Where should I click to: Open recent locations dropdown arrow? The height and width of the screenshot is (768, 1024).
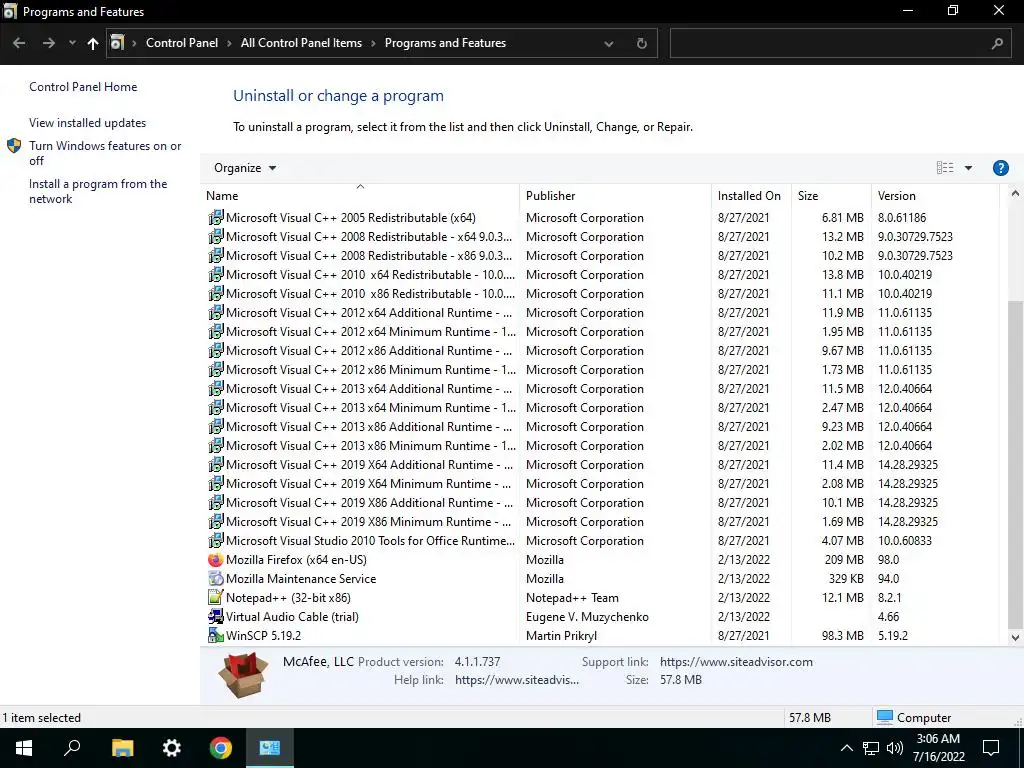(x=72, y=43)
